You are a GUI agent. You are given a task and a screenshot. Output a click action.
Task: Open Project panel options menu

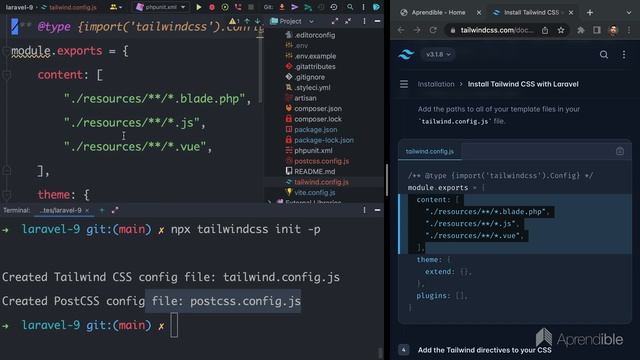364,21
